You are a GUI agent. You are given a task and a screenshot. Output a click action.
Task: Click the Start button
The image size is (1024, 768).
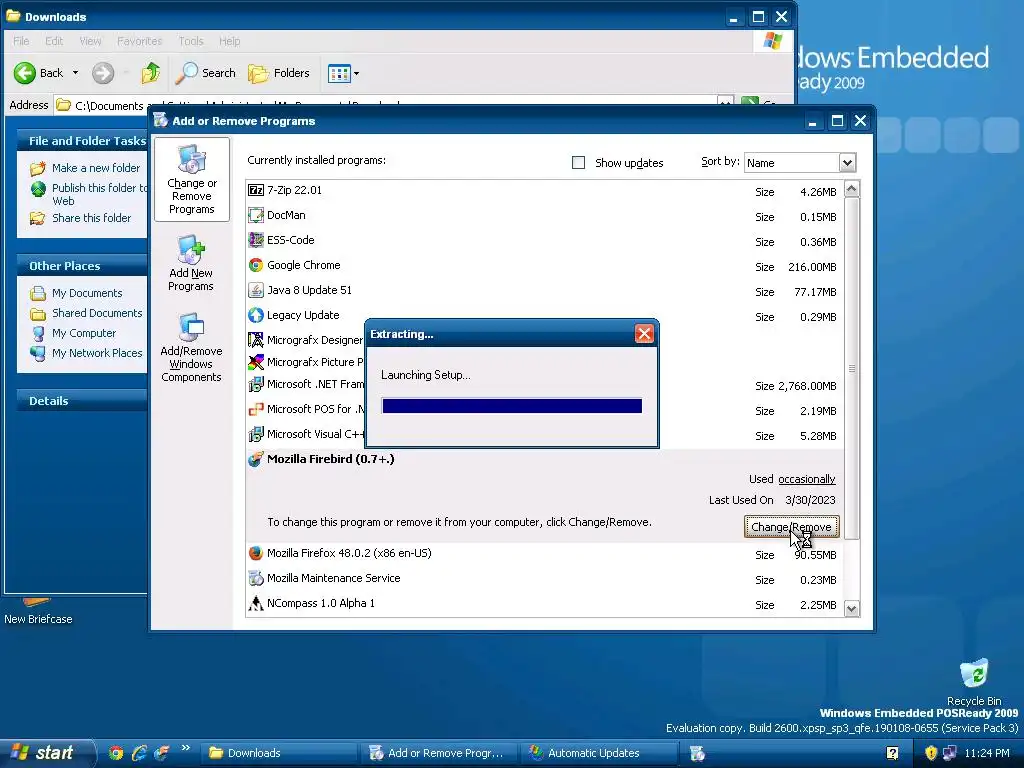point(46,753)
